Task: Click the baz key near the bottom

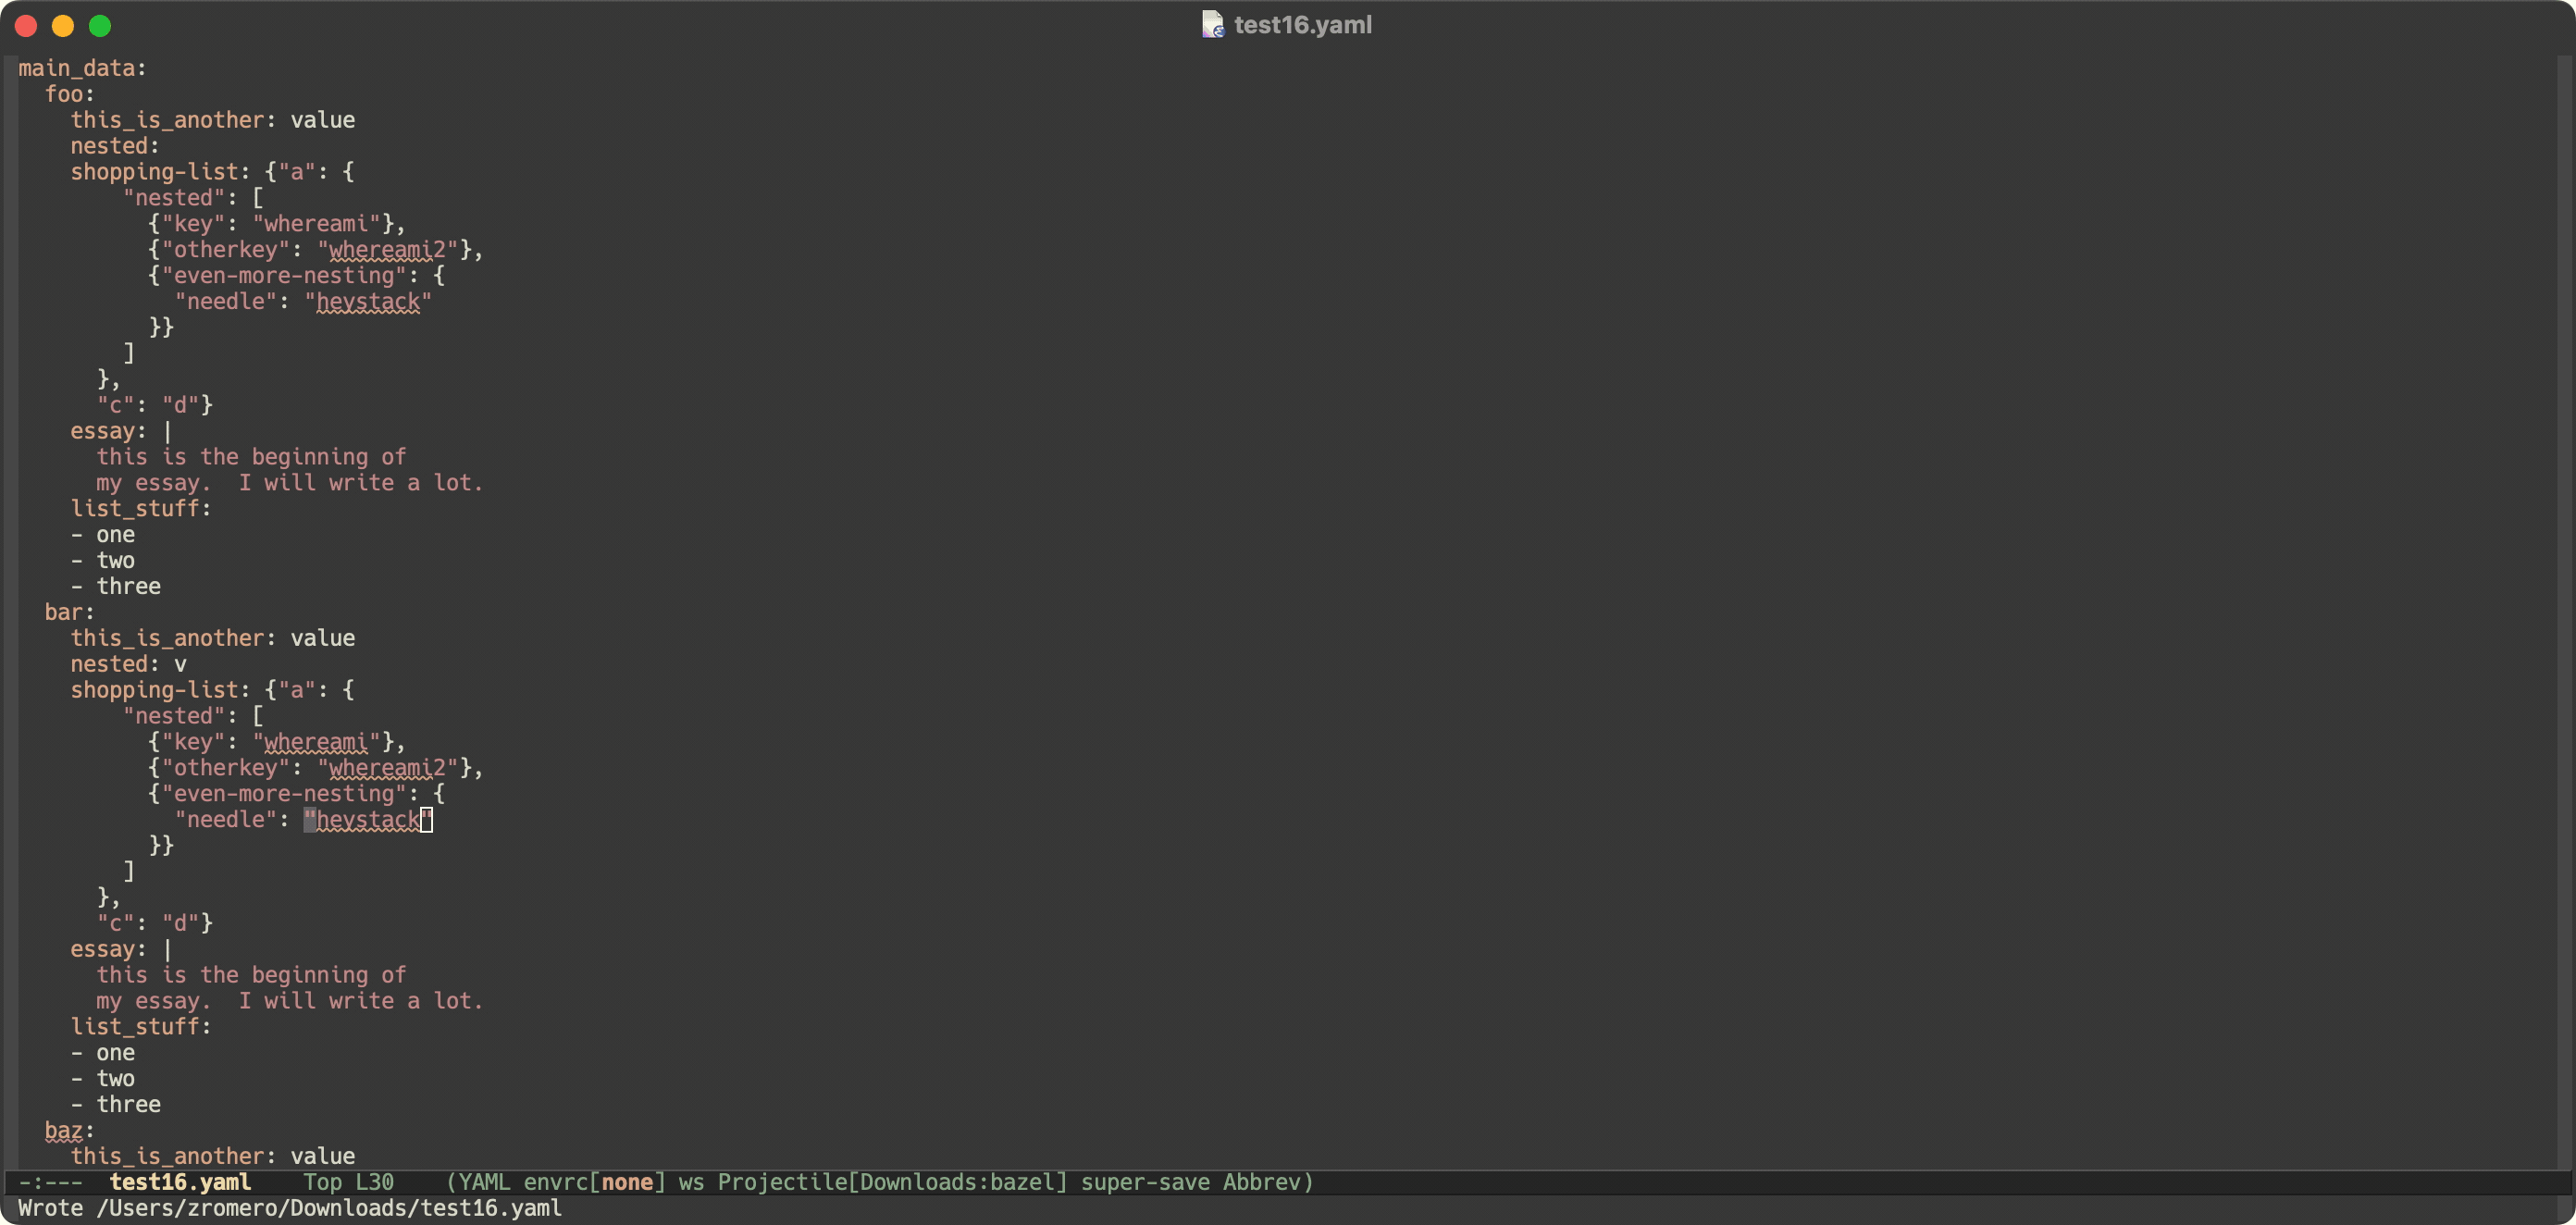Action: click(63, 1130)
